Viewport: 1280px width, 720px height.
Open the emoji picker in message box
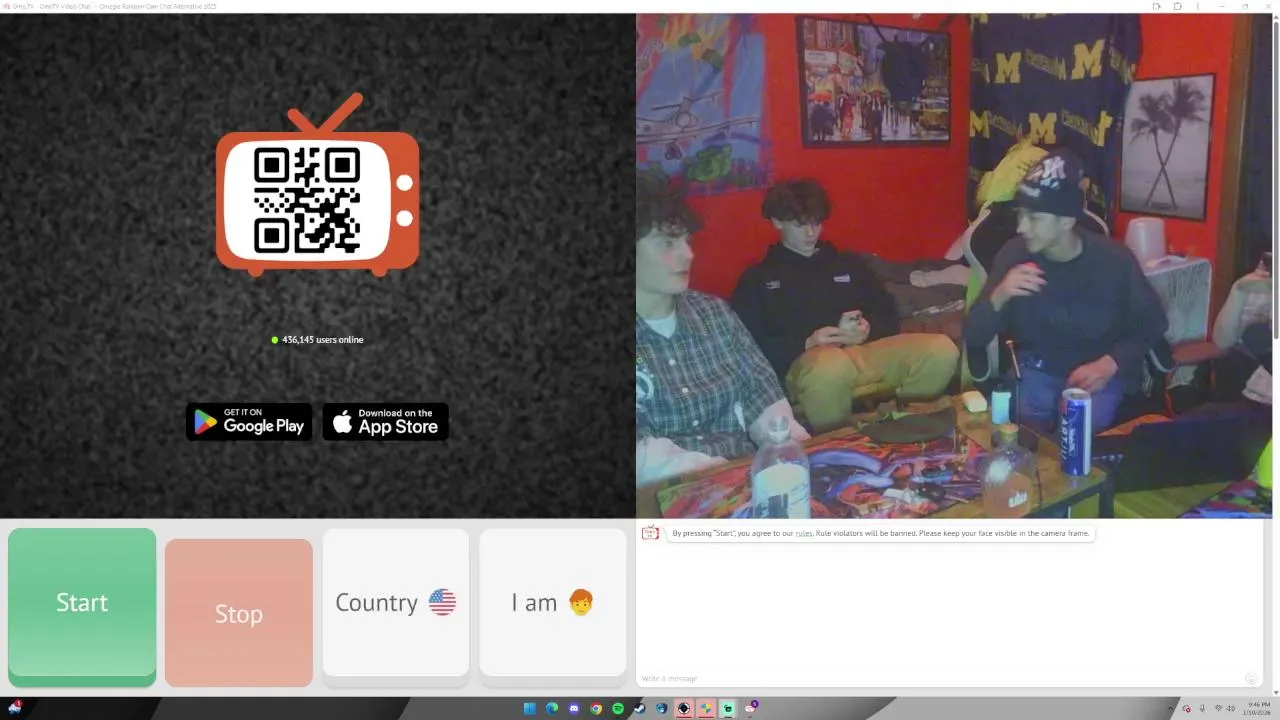coord(1250,679)
